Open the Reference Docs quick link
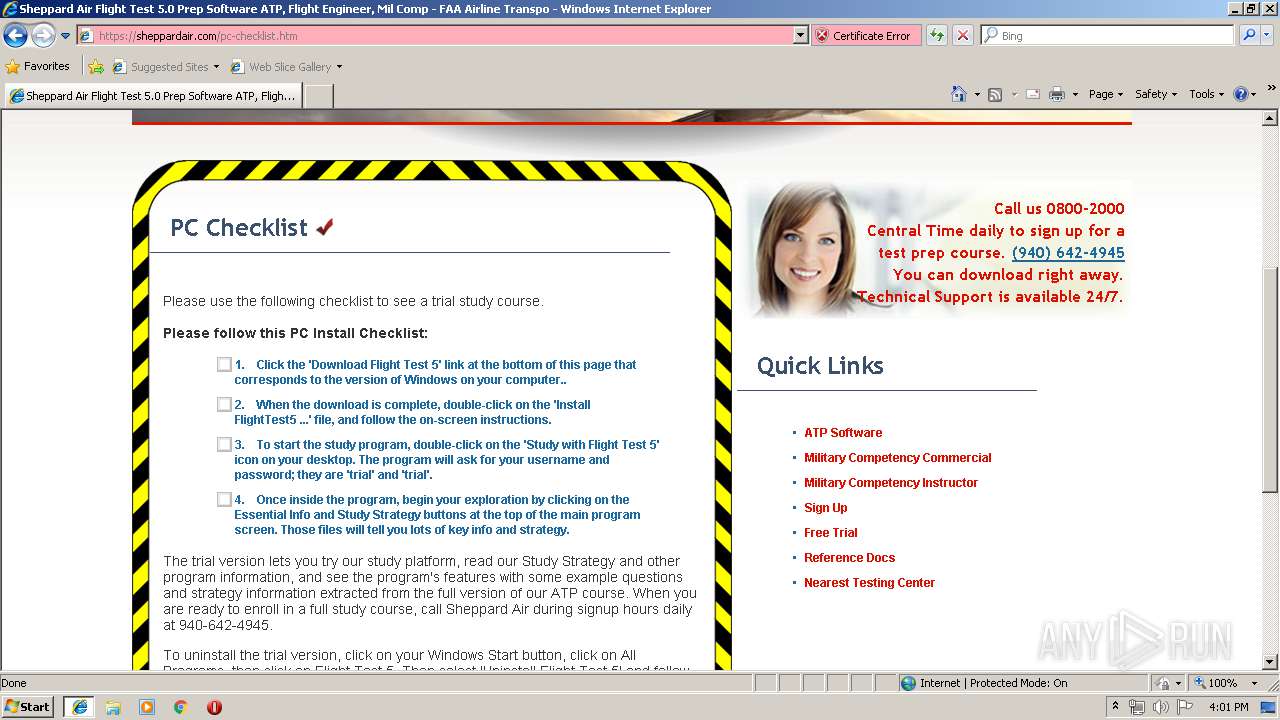The image size is (1280, 720). pyautogui.click(x=850, y=558)
